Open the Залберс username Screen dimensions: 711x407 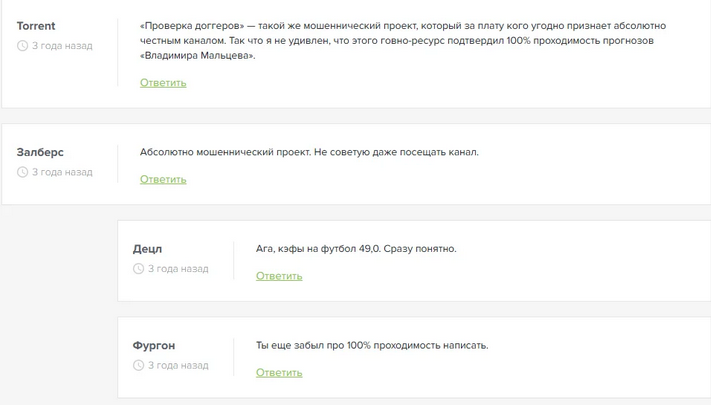(x=40, y=152)
